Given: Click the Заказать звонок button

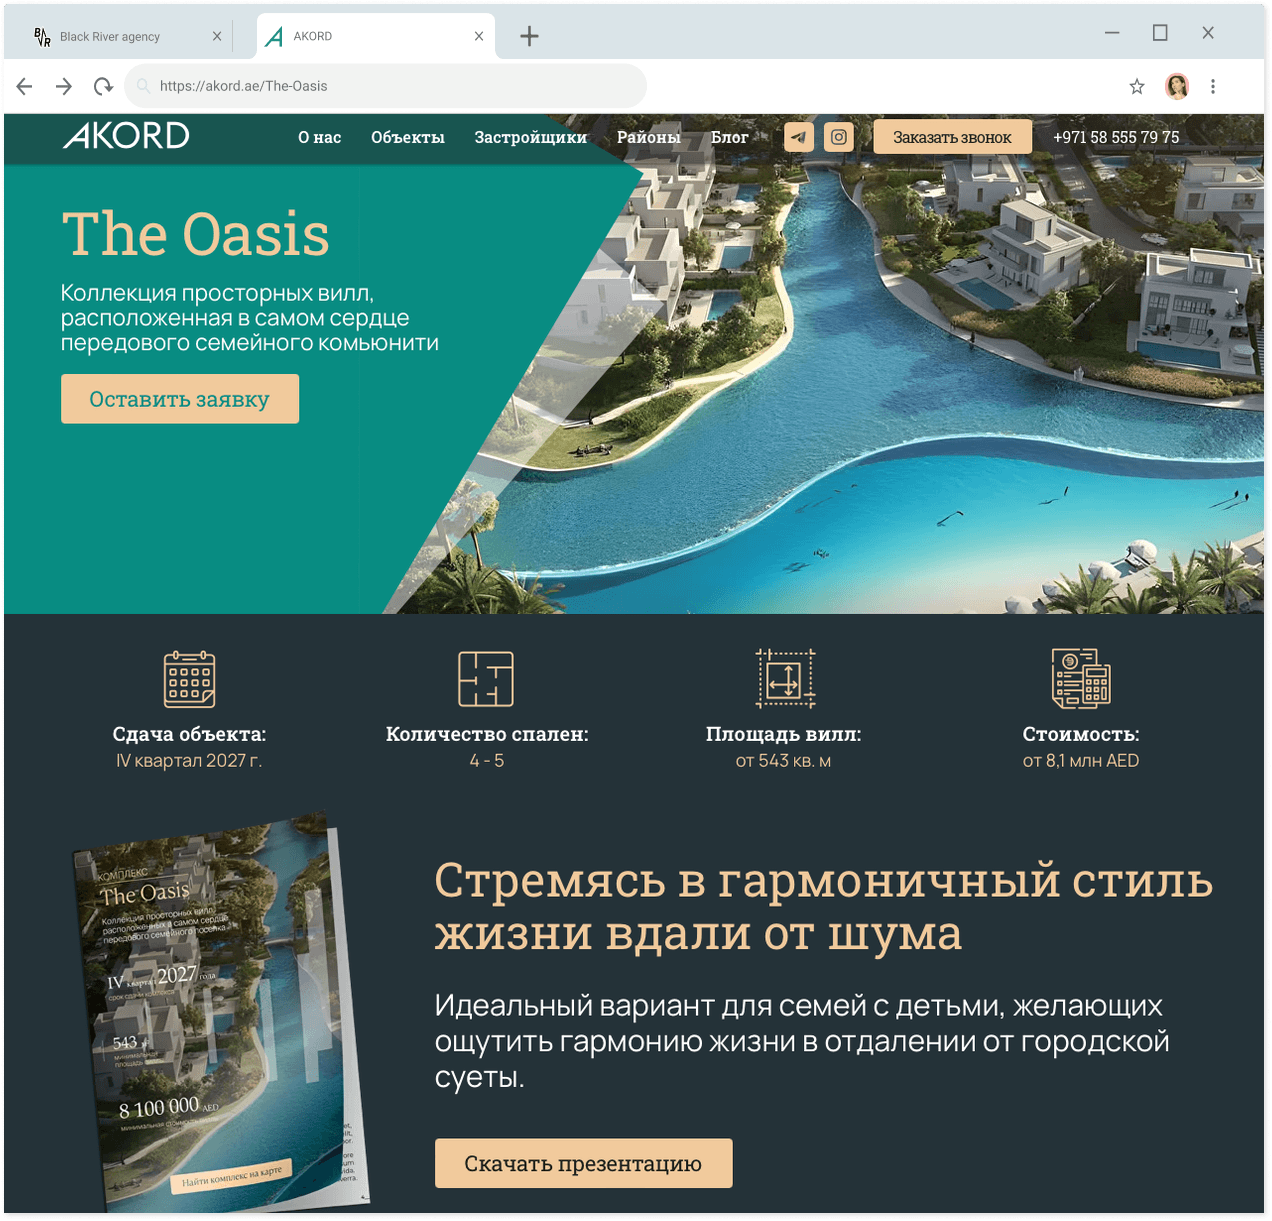Looking at the screenshot, I should click(953, 137).
